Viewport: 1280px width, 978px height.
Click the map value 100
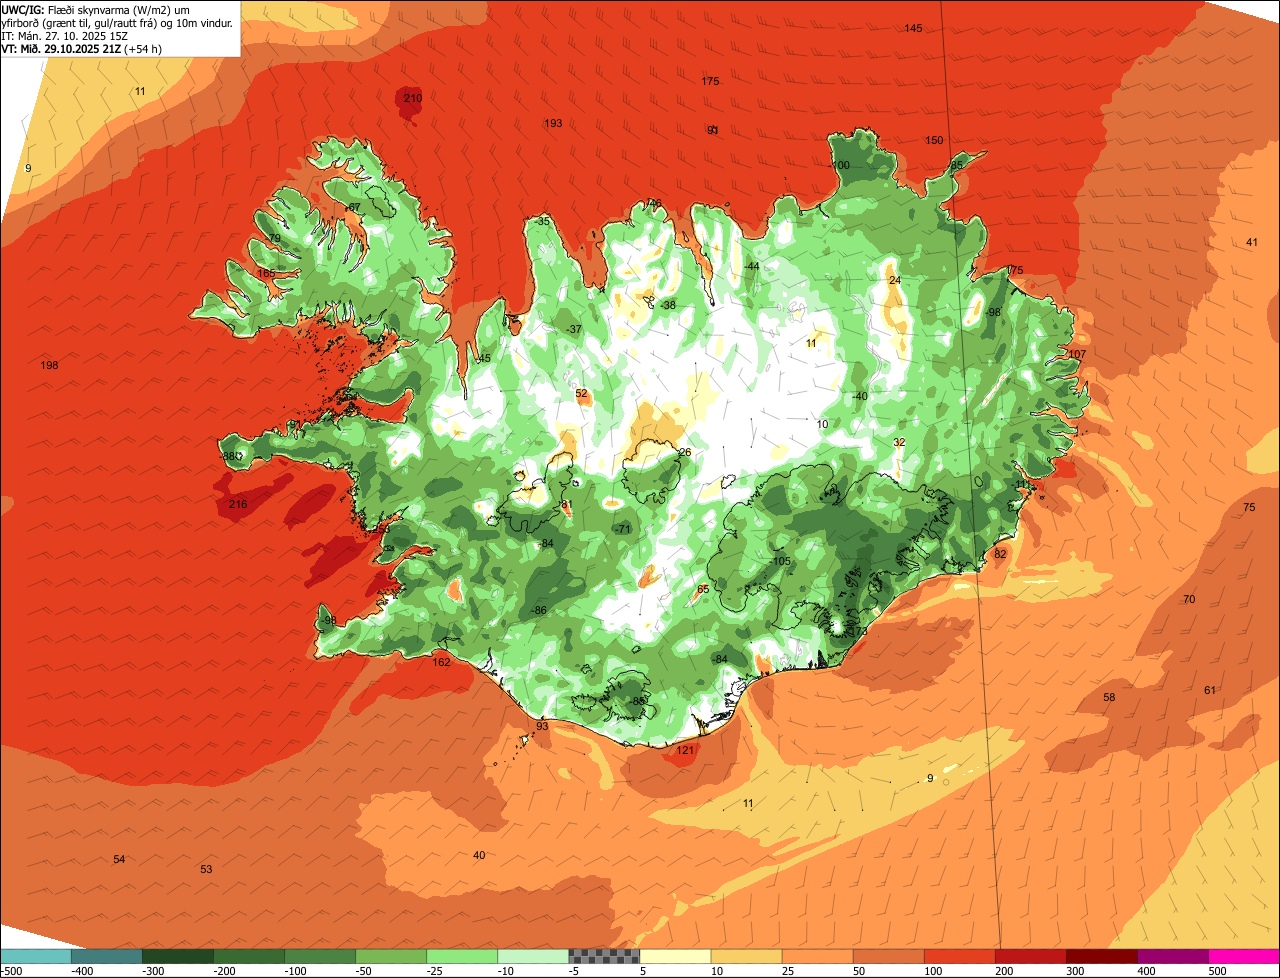pyautogui.click(x=841, y=165)
